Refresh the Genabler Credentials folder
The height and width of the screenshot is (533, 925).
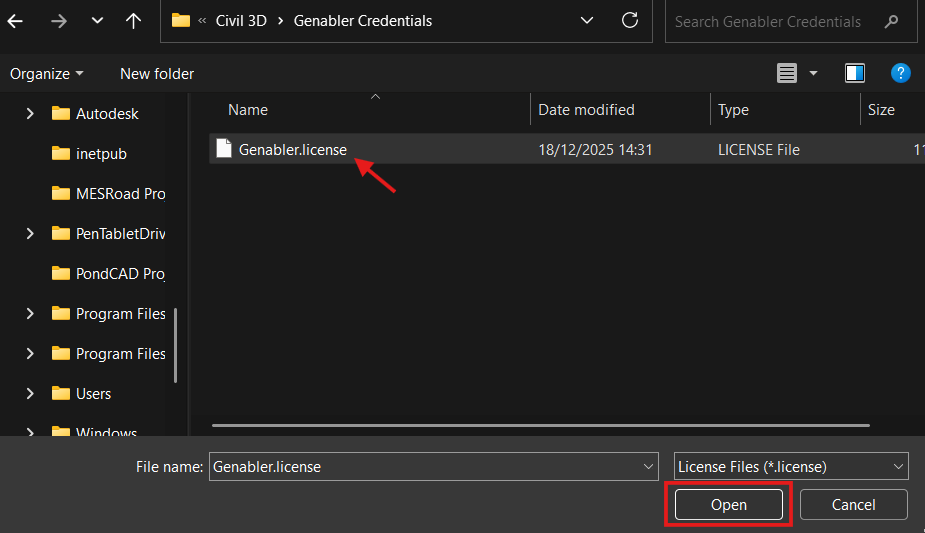point(630,21)
